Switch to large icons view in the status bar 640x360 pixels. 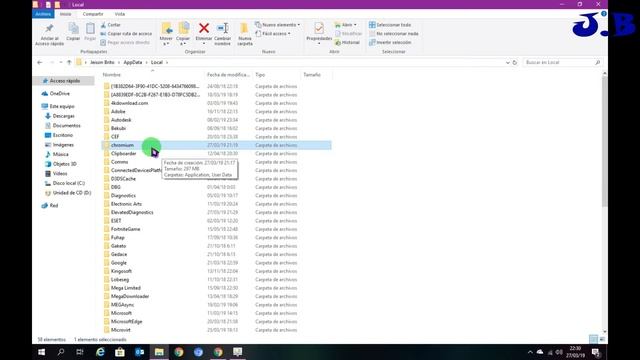point(602,339)
